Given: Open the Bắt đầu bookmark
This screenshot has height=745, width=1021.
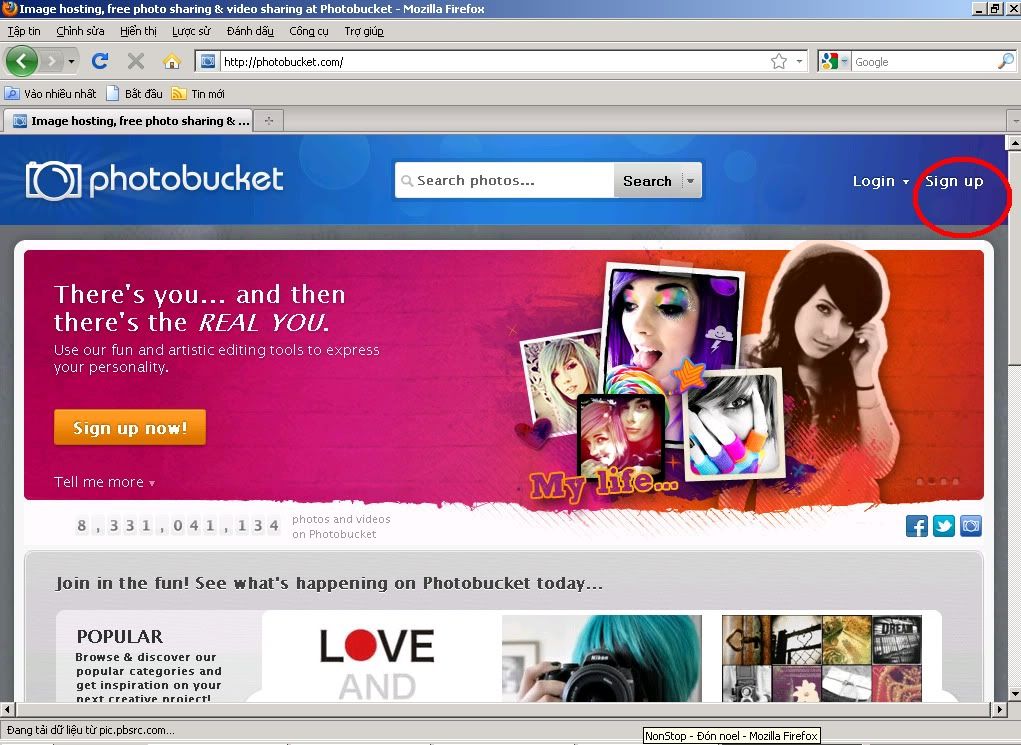Looking at the screenshot, I should click(x=134, y=94).
